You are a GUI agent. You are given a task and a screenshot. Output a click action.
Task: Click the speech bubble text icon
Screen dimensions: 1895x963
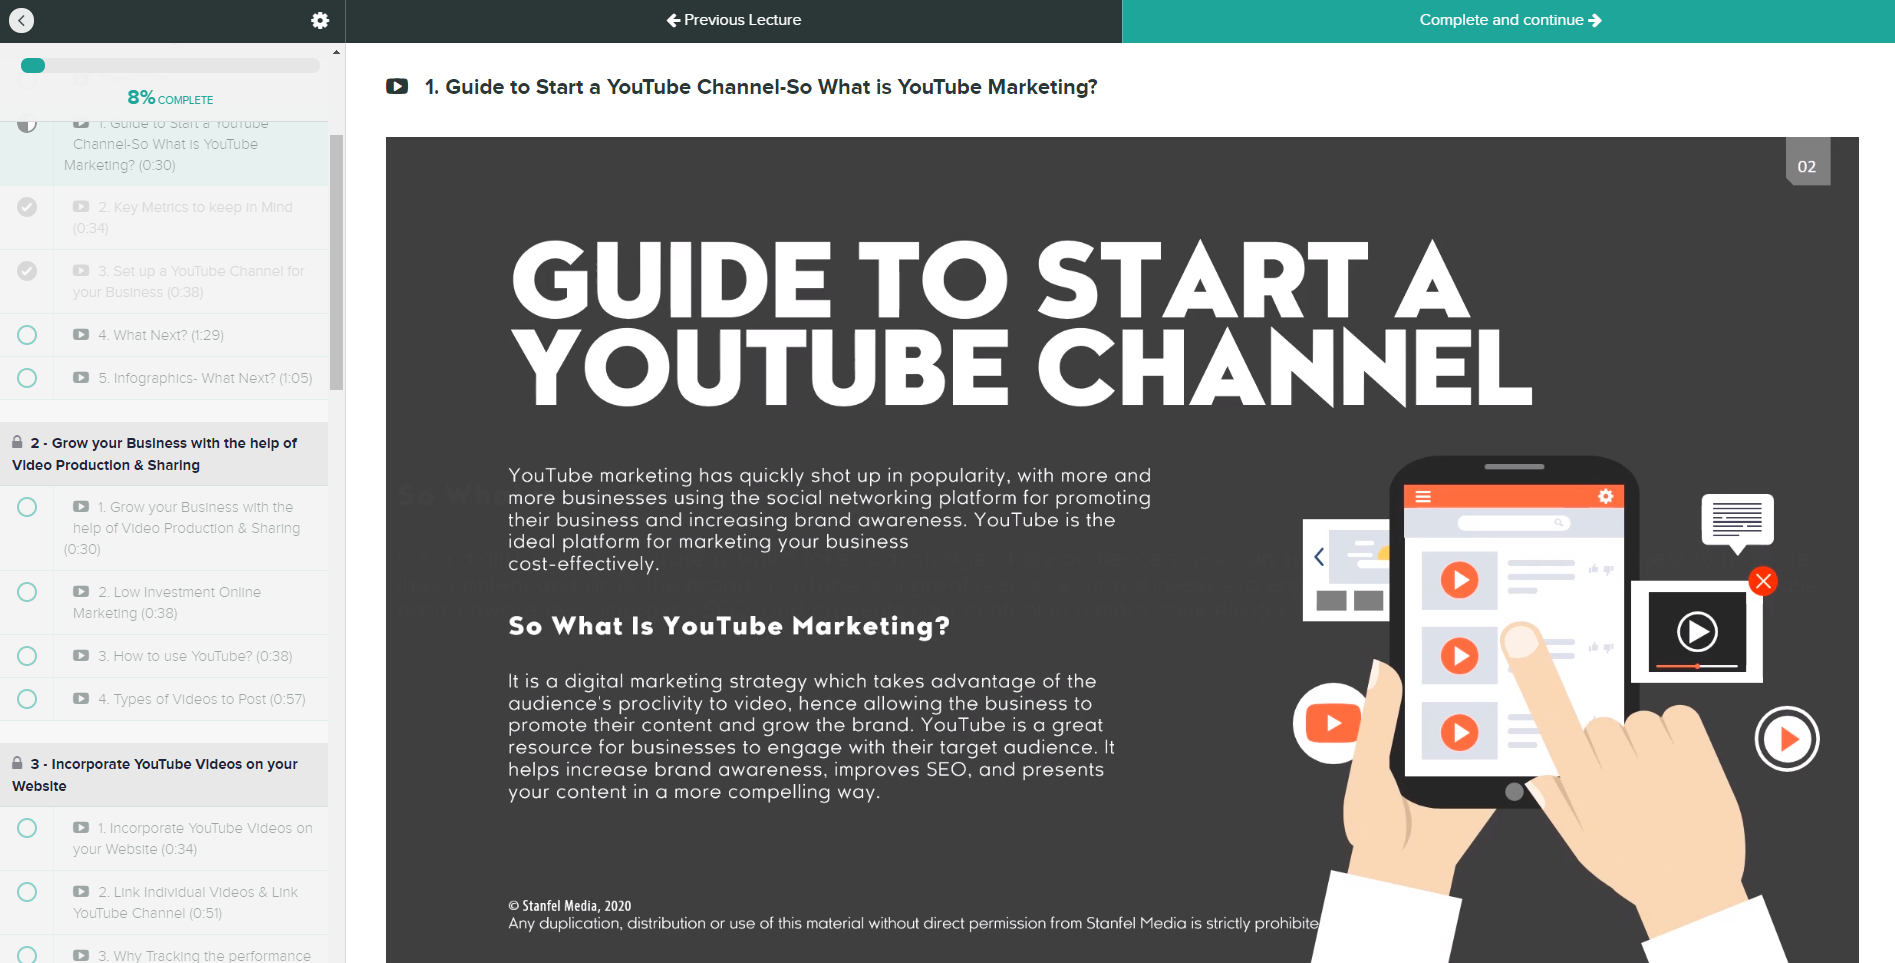[1738, 522]
